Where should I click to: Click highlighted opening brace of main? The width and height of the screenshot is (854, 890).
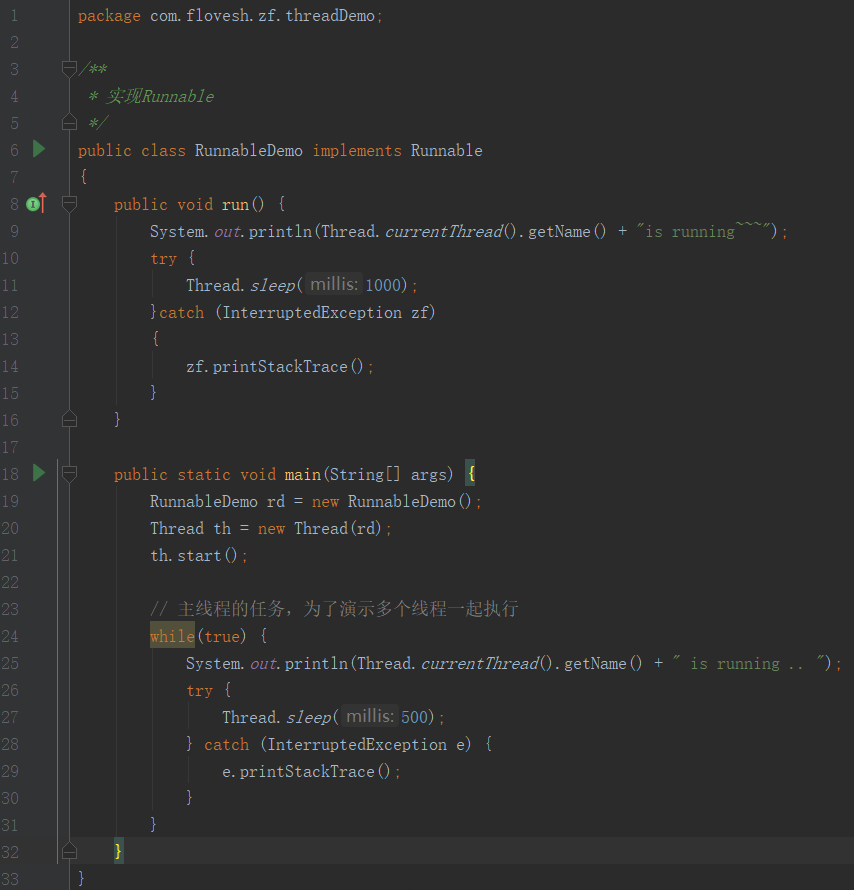470,473
